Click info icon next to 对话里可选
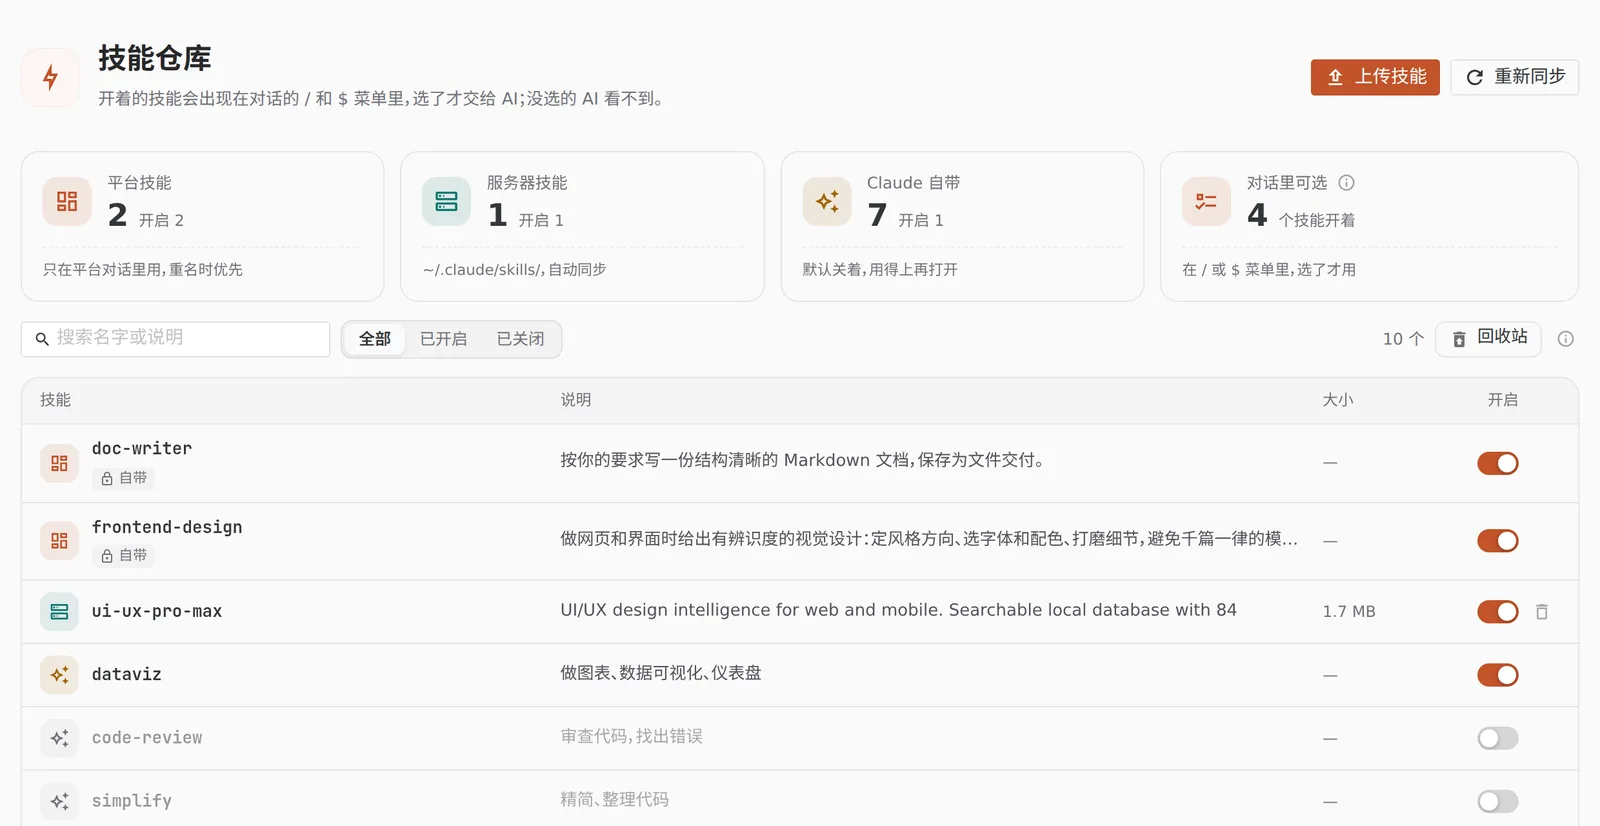This screenshot has height=826, width=1600. (1346, 183)
